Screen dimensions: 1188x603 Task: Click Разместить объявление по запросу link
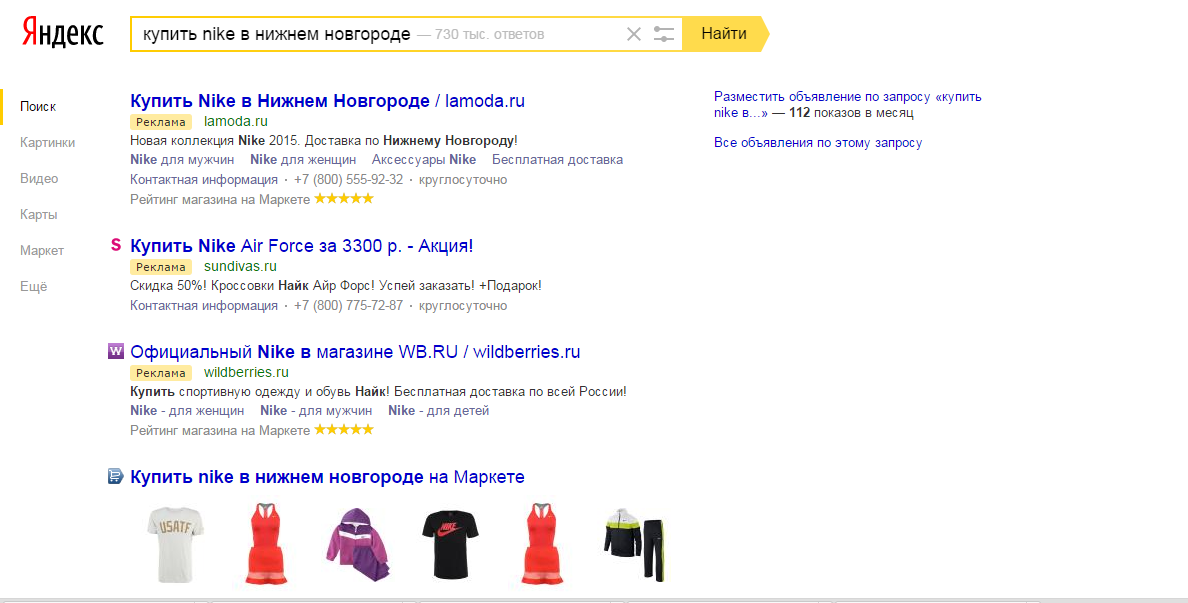848,105
